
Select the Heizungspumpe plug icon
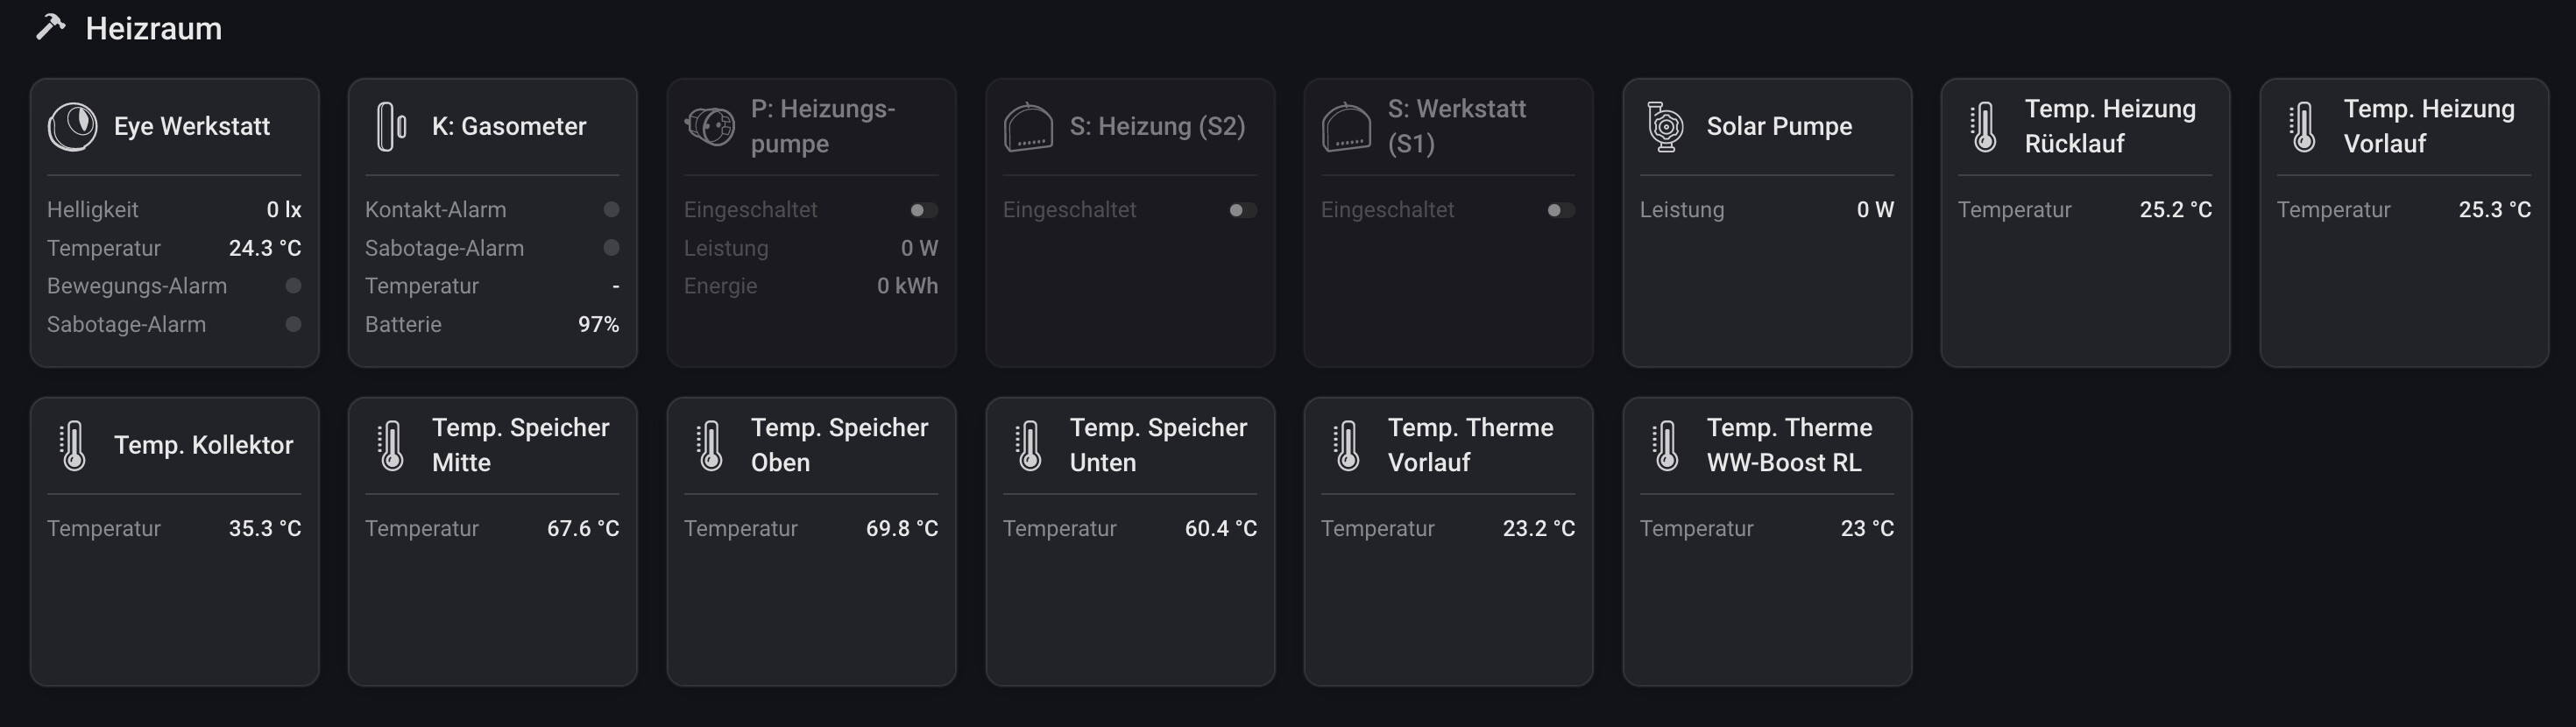coord(710,127)
